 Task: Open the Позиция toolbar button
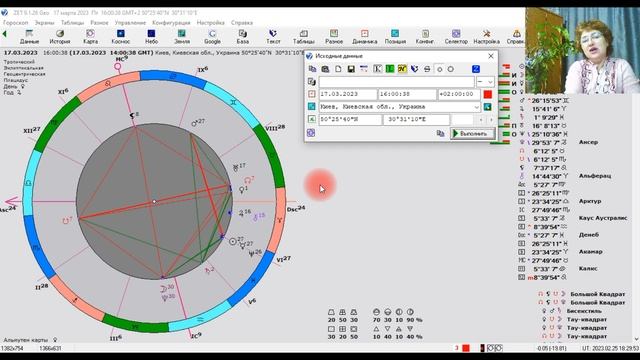click(395, 36)
